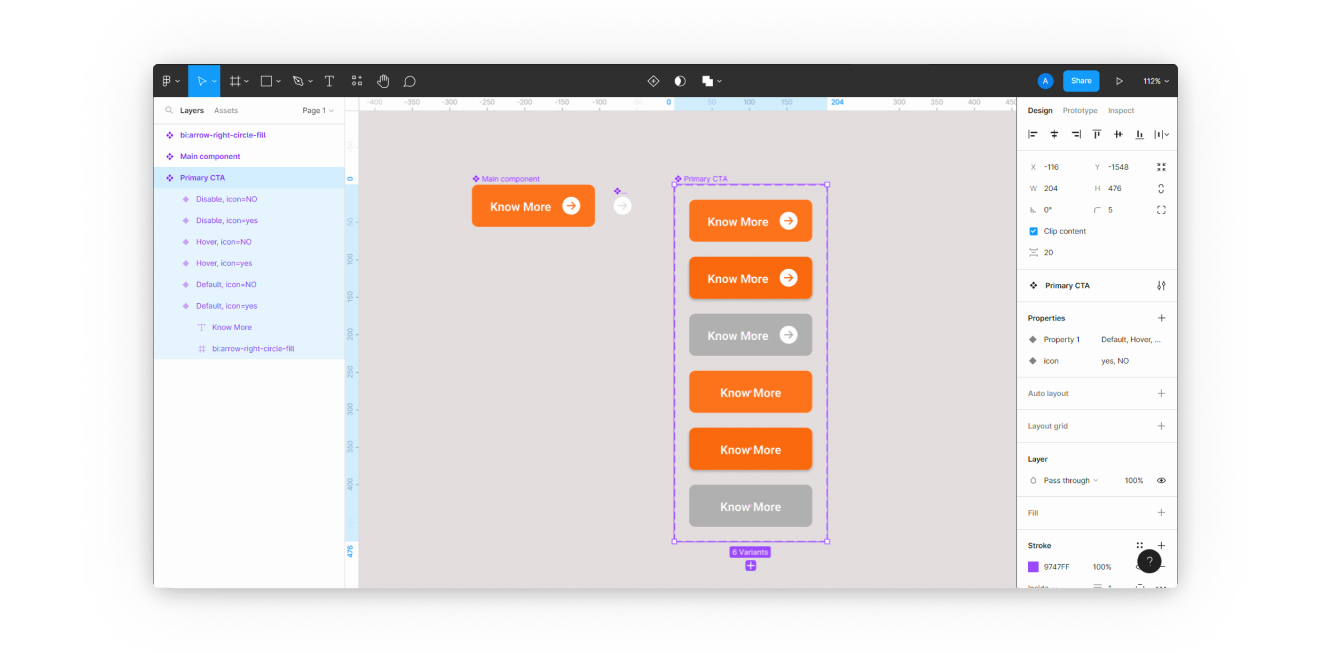Click the align vertical centers icon

[1118, 134]
